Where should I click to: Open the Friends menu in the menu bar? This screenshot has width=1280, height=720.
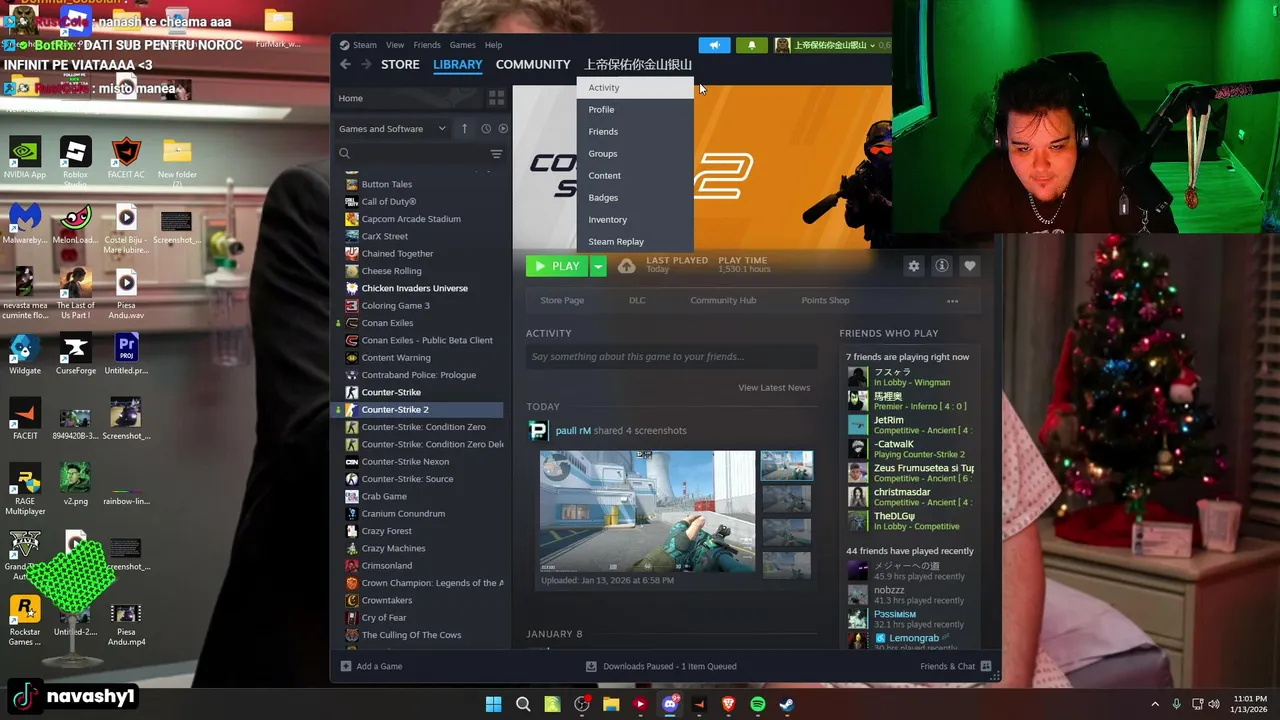[x=427, y=45]
